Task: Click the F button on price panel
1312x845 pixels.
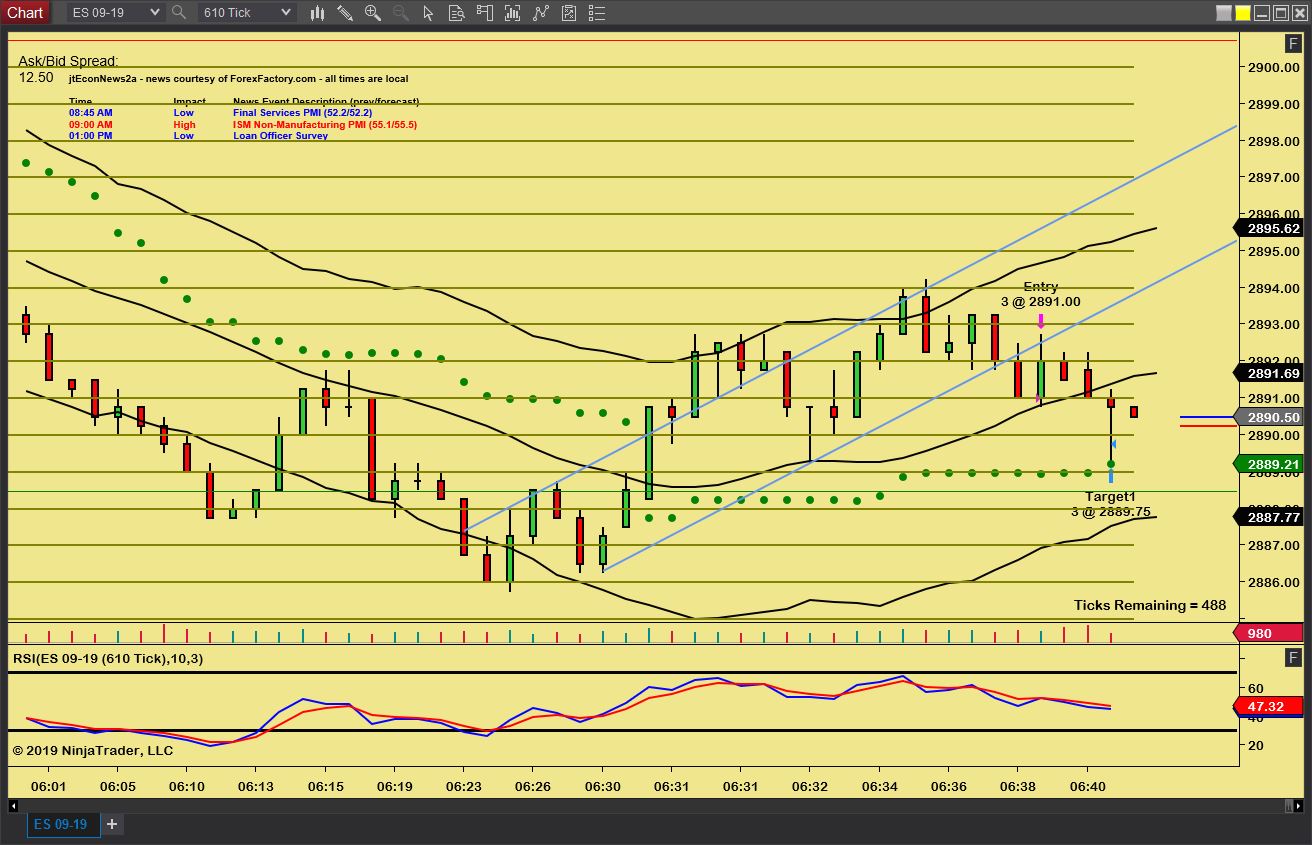Action: pos(1292,43)
